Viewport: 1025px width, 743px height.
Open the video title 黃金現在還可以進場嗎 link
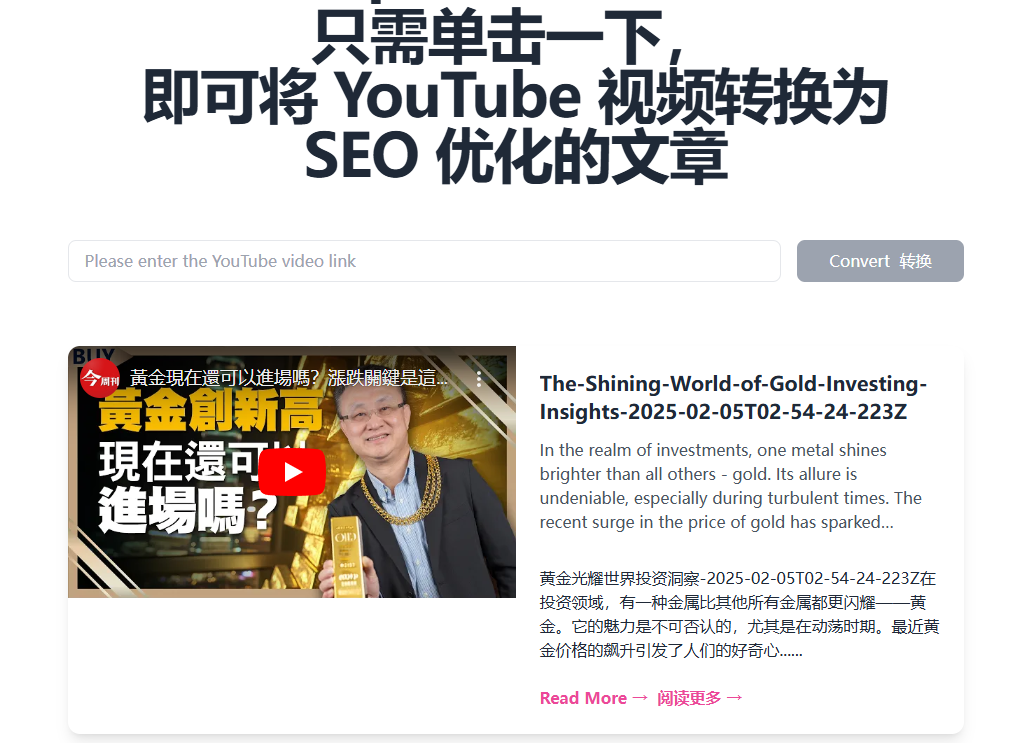click(289, 378)
